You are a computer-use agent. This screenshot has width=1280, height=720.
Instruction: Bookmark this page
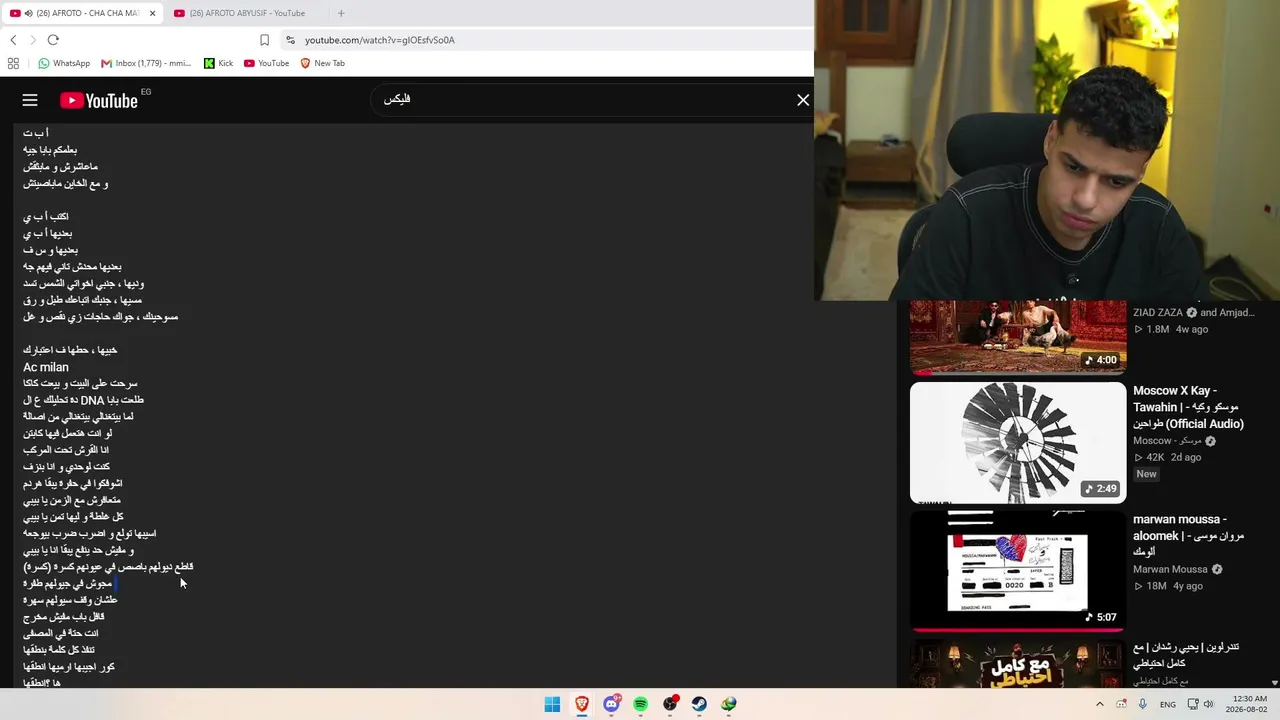(x=264, y=40)
